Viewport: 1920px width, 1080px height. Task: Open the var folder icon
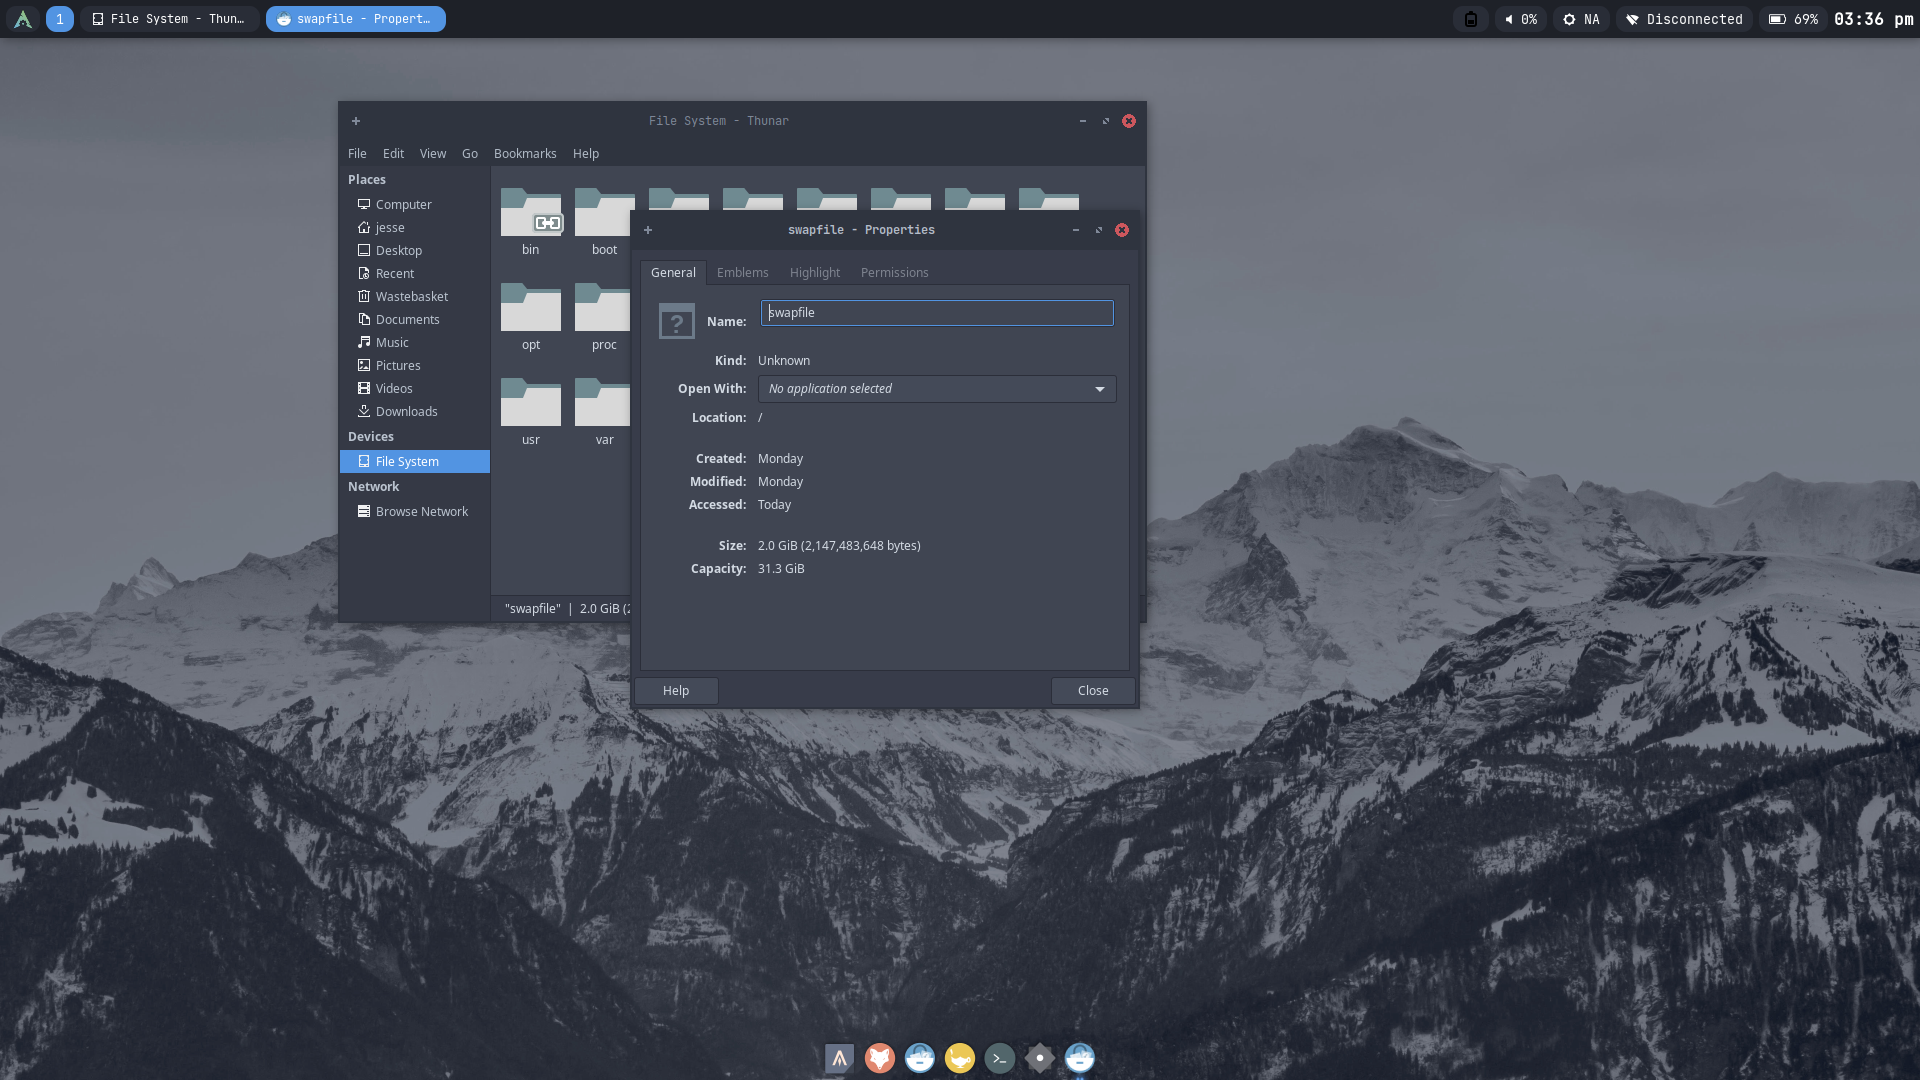click(602, 402)
